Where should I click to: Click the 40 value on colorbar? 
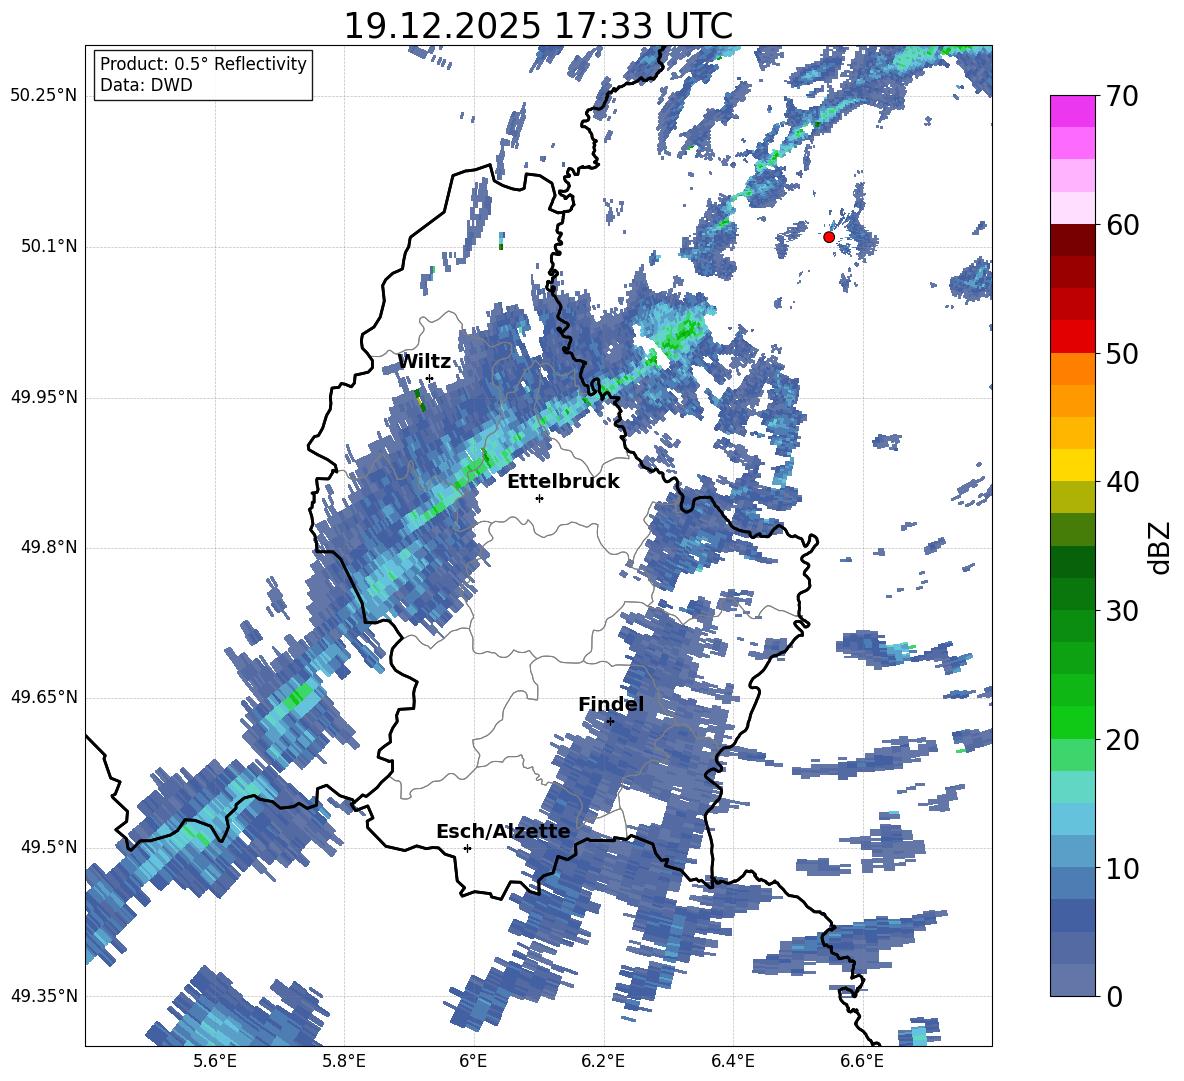click(x=1122, y=482)
